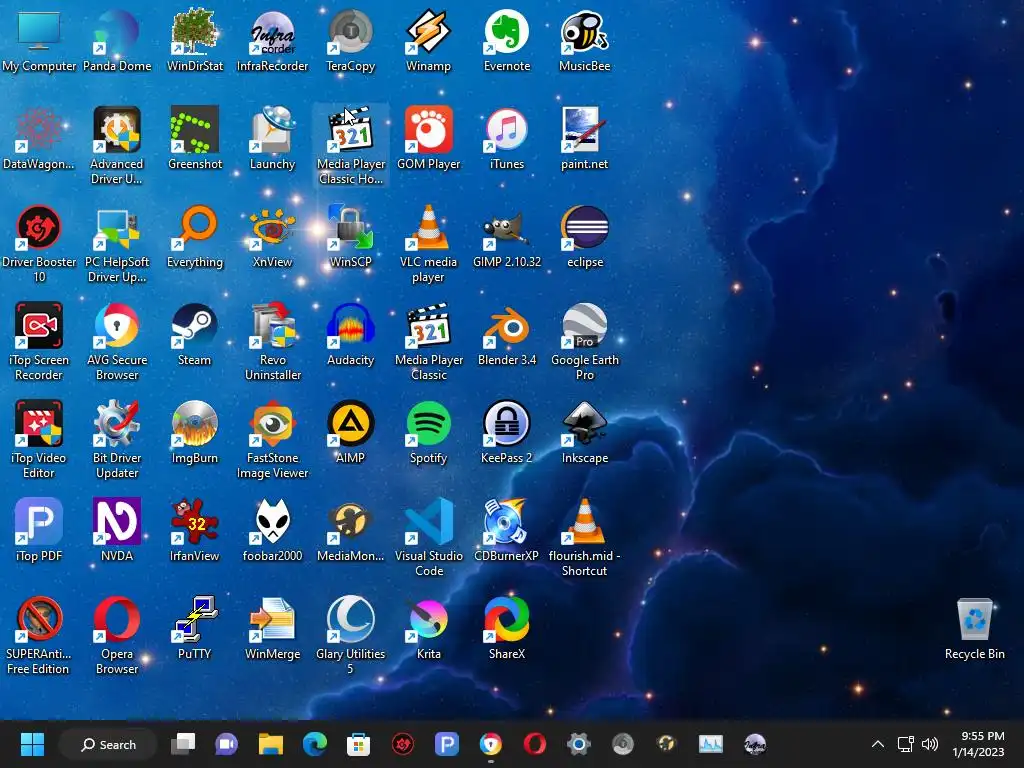1024x768 pixels.
Task: Select the Launchy shortcut
Action: 272,129
